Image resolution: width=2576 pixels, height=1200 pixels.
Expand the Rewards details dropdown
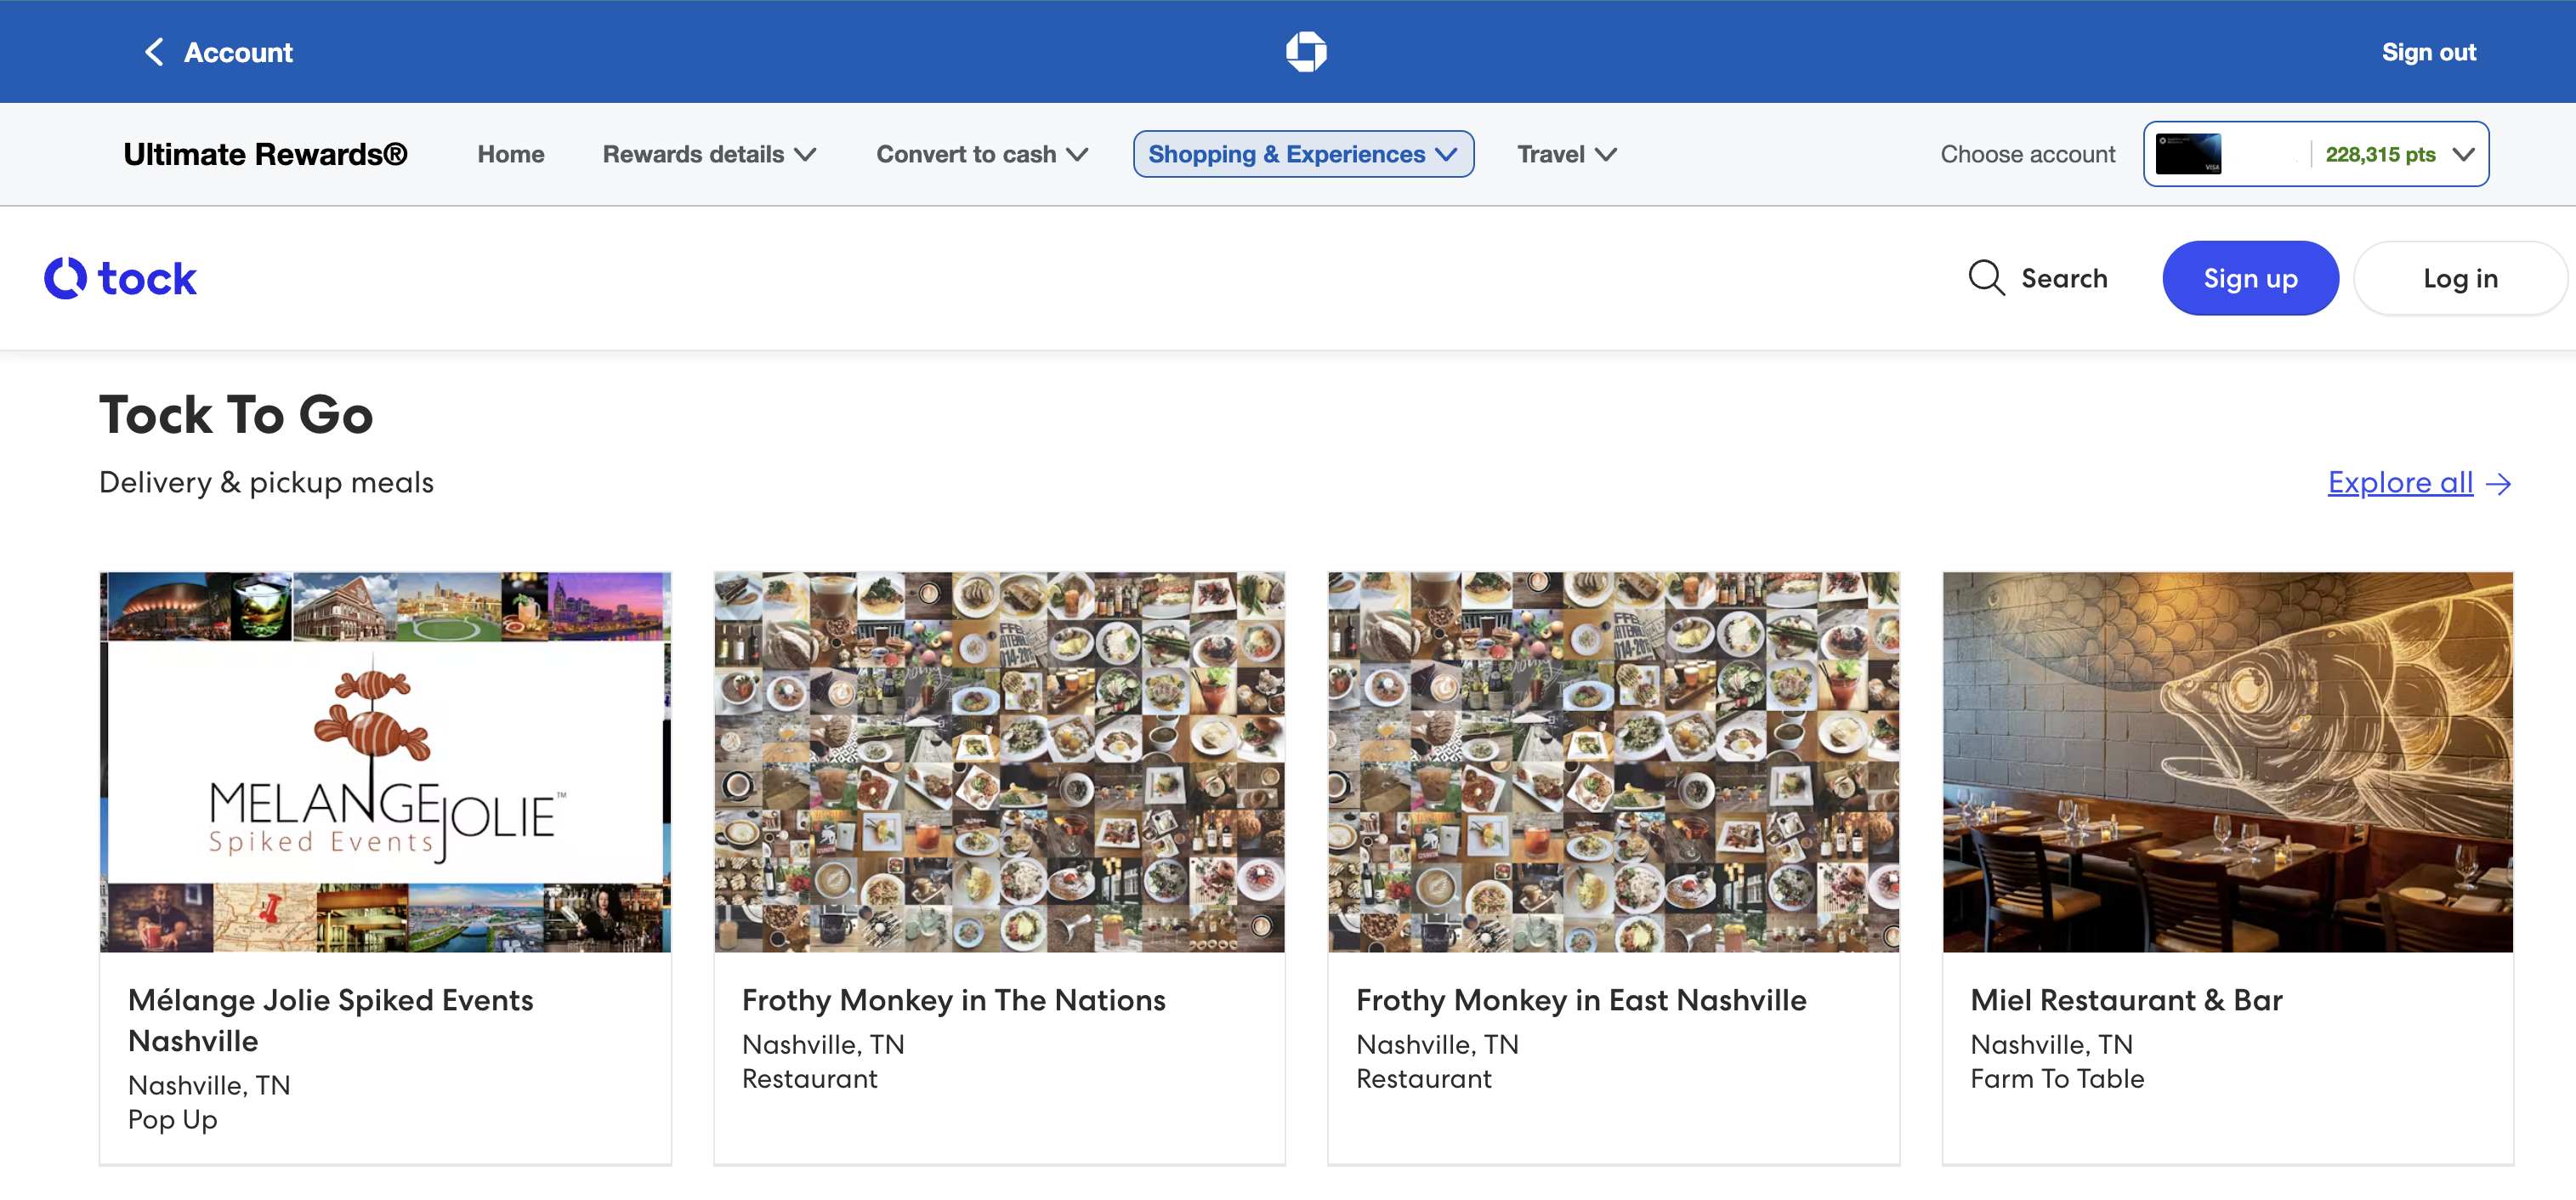coord(709,154)
